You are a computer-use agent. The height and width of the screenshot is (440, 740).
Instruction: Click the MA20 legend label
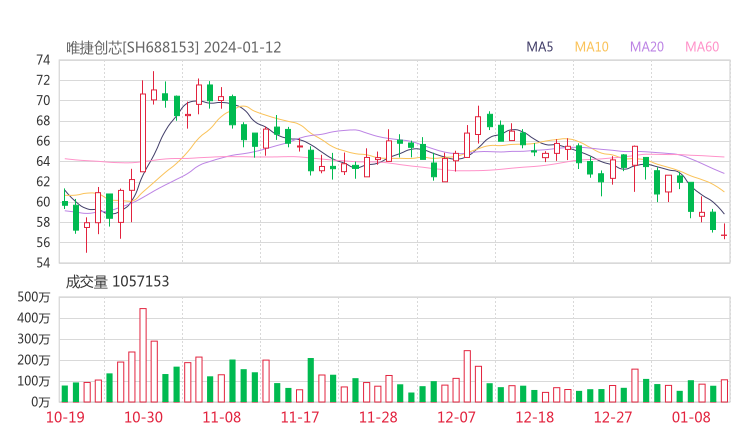[647, 47]
